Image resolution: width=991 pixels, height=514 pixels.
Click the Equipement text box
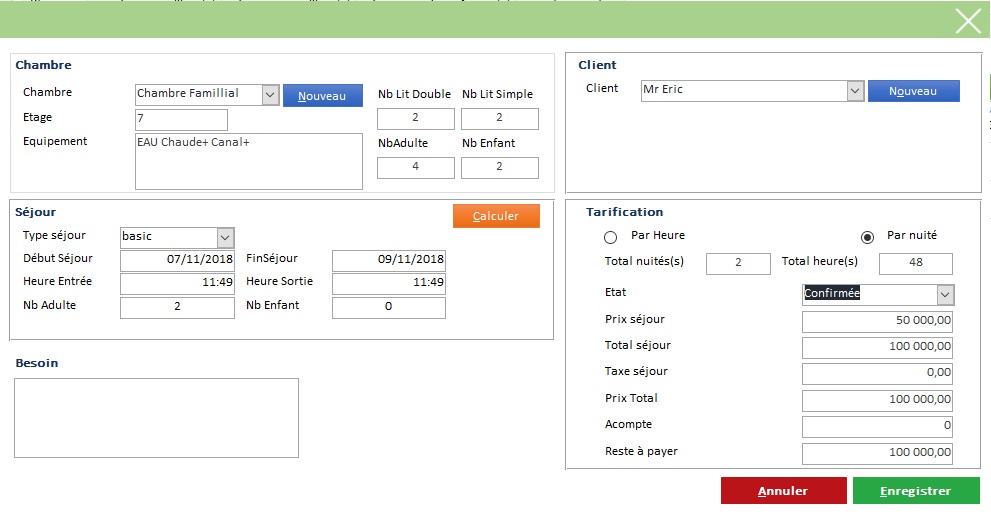[248, 161]
